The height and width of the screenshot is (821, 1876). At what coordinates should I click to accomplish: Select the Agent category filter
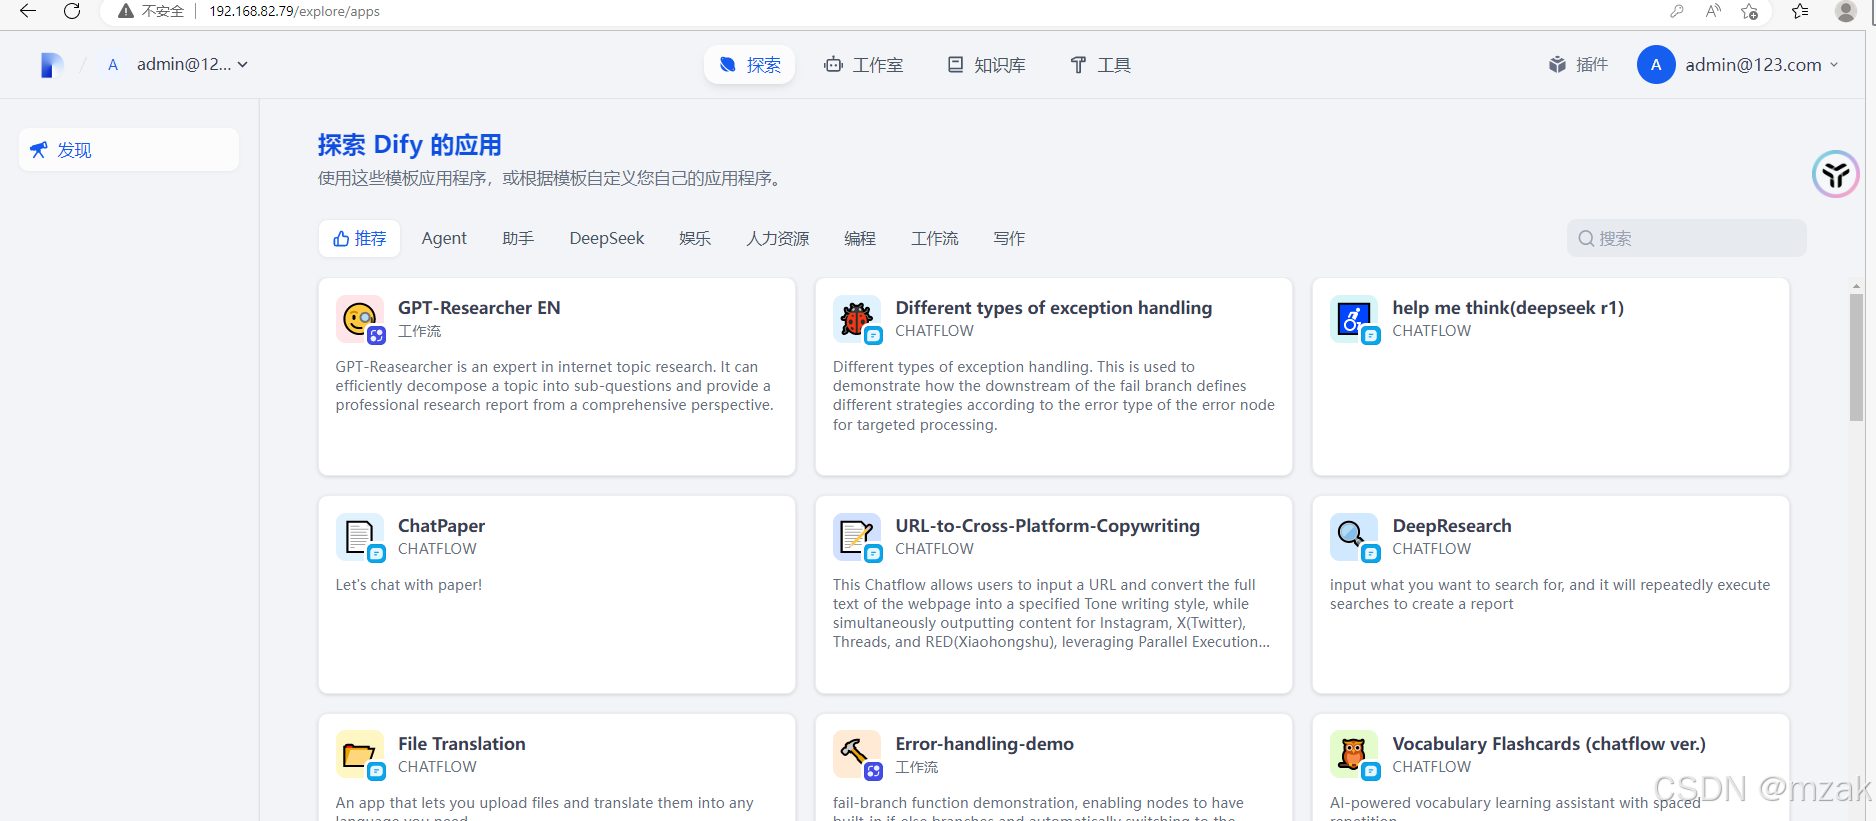[x=444, y=239]
